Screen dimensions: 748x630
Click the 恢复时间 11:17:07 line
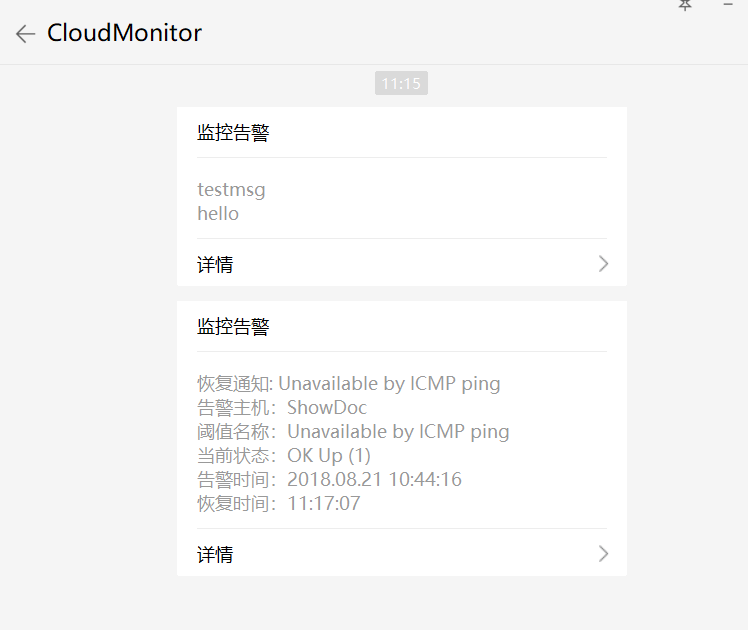[x=279, y=503]
